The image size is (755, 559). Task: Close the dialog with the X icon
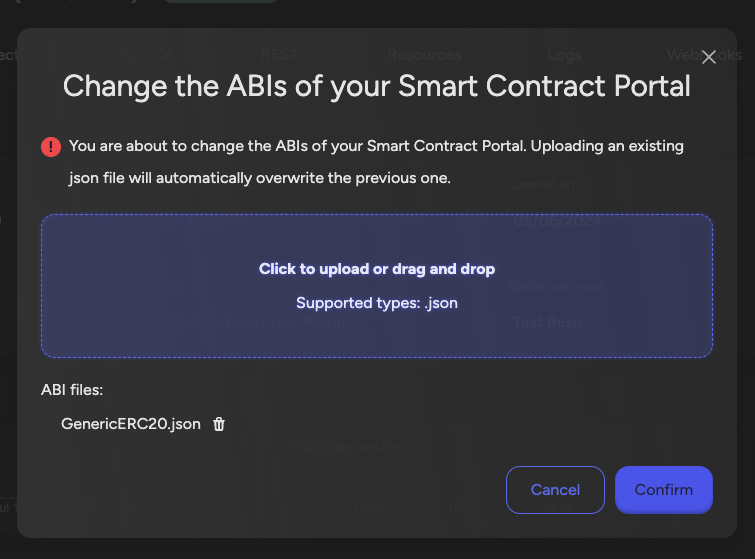click(x=709, y=57)
